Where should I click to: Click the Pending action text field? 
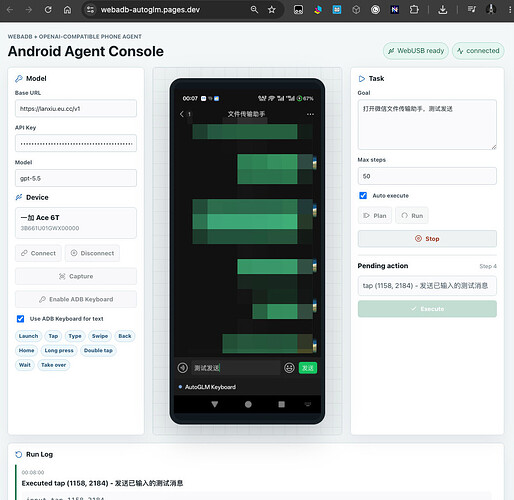point(427,286)
